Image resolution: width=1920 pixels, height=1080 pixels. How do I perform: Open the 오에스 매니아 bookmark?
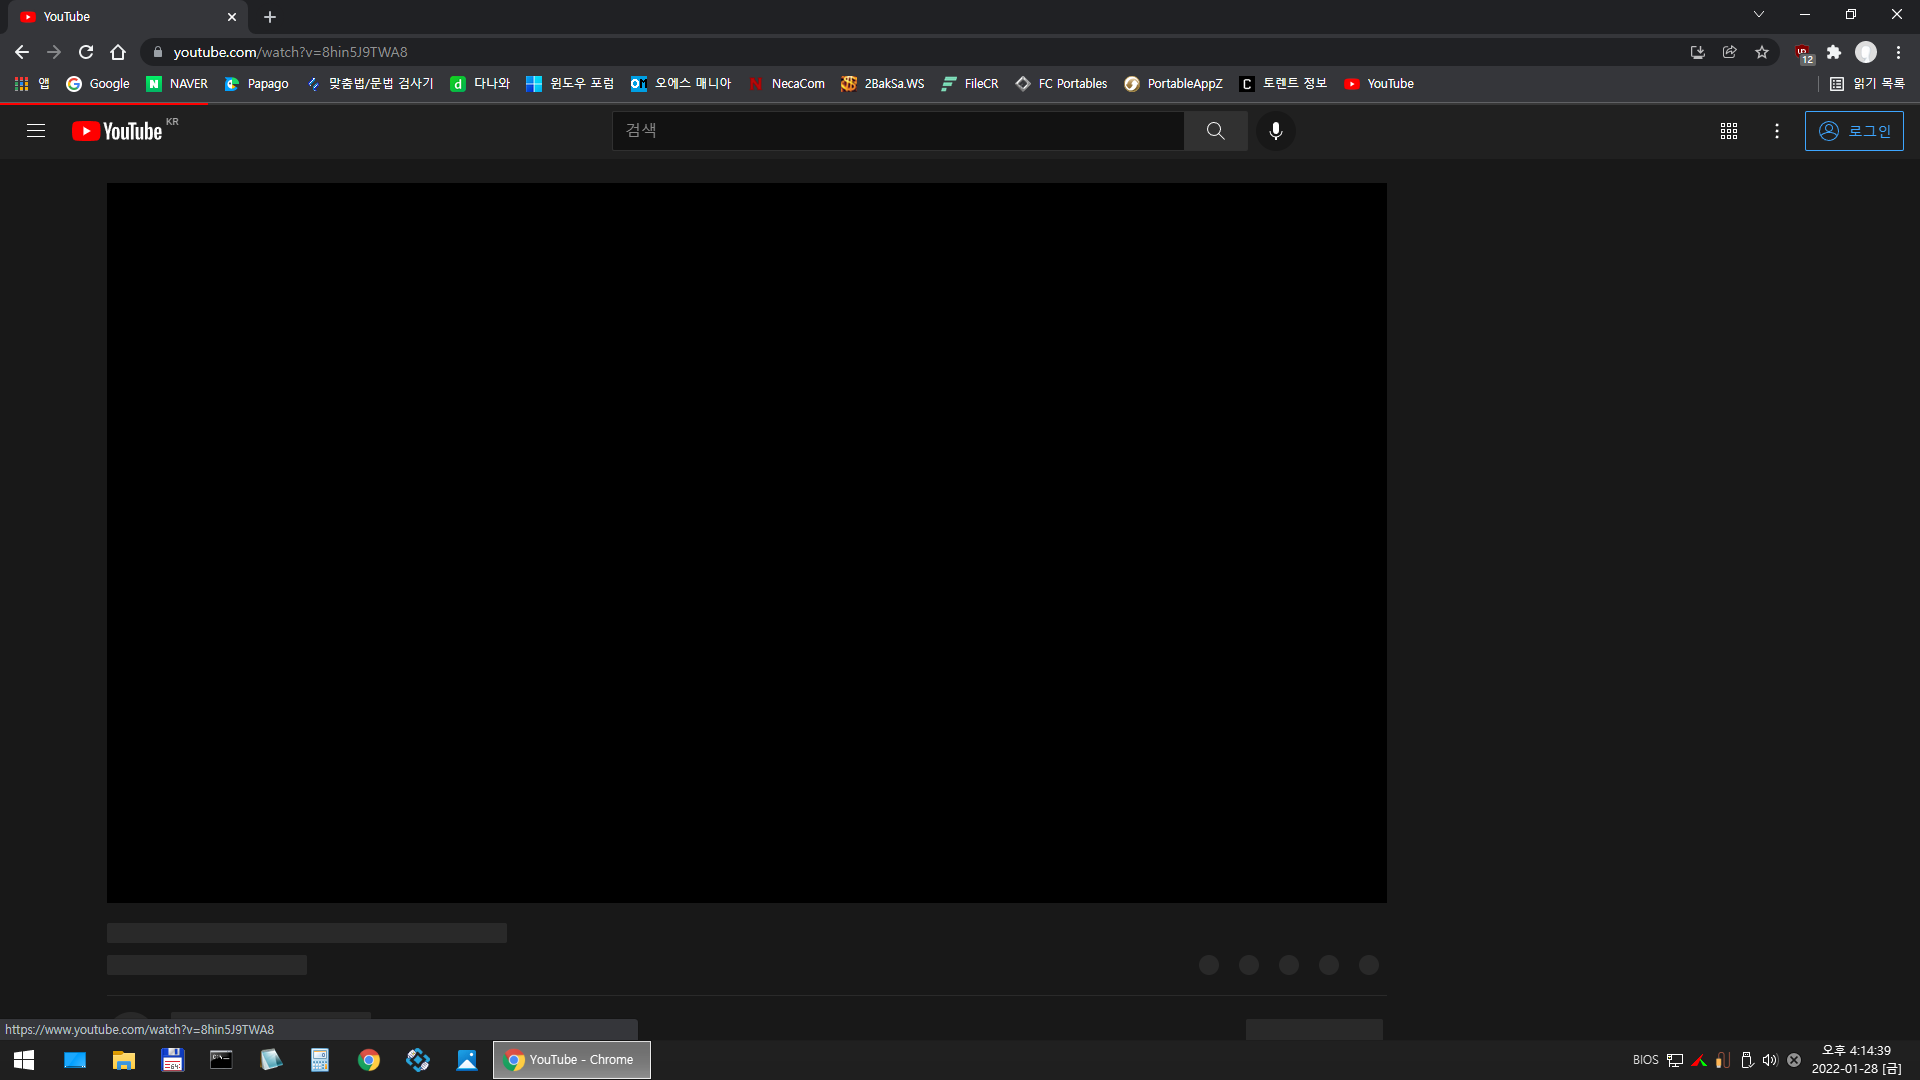681,84
